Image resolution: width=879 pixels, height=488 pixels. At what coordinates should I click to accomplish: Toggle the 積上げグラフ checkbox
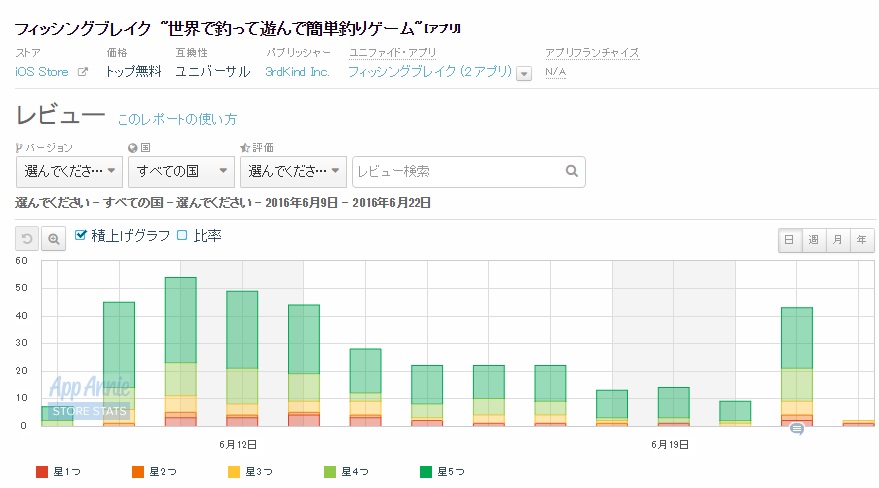tap(80, 235)
